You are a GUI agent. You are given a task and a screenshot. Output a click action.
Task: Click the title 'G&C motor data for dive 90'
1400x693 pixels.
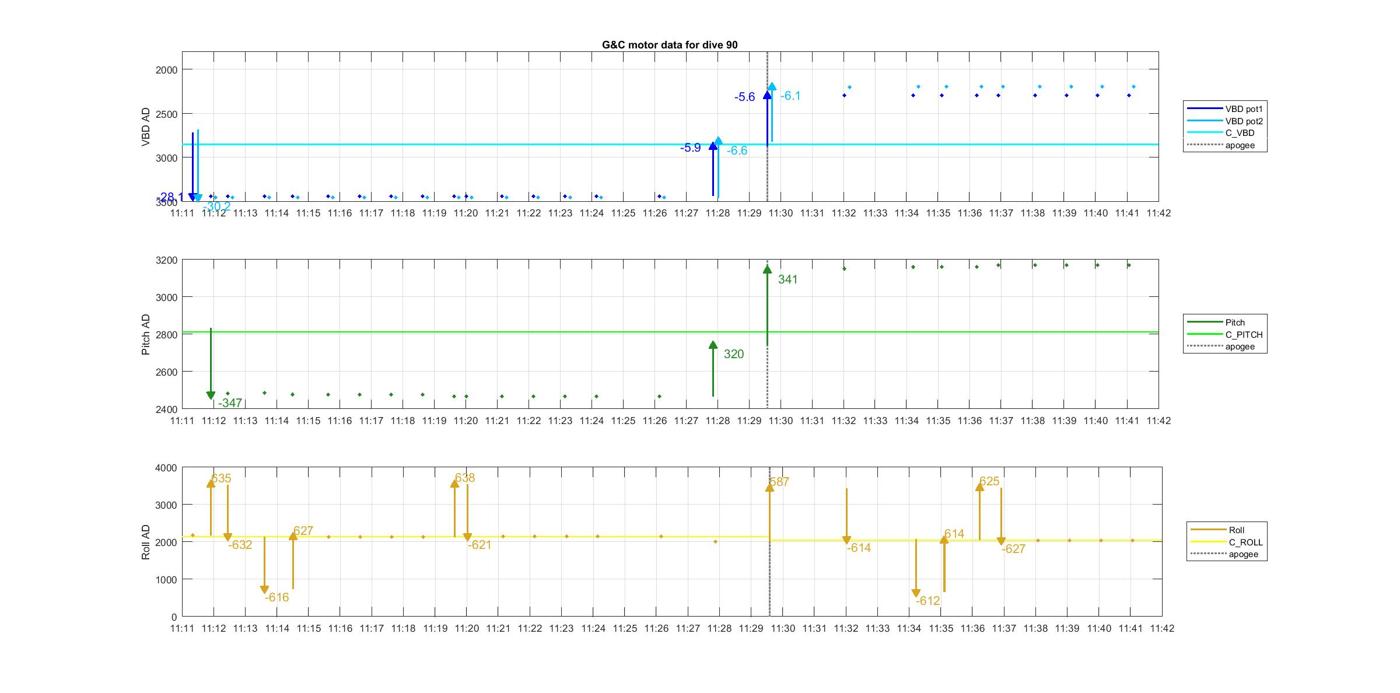670,45
